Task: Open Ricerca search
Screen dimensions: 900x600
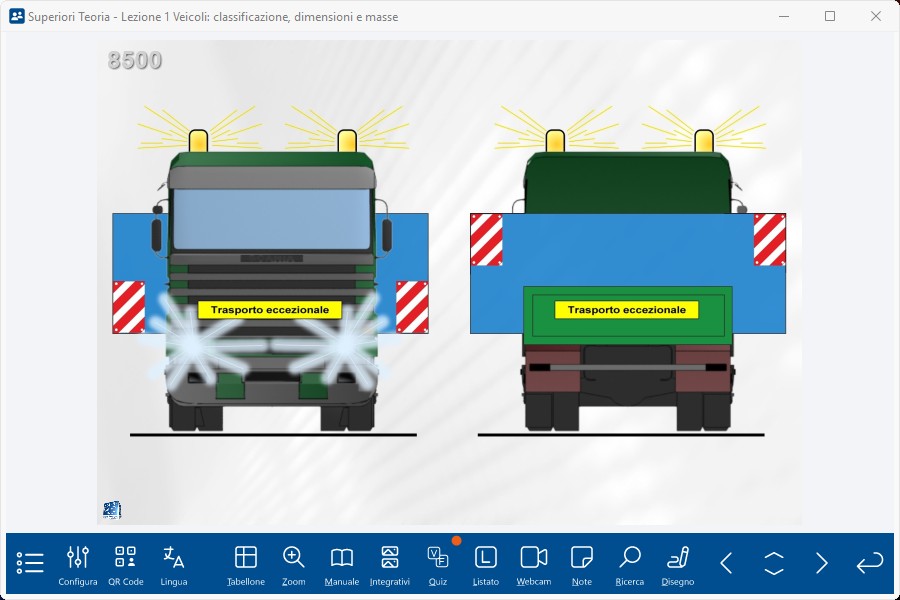Action: tap(630, 565)
